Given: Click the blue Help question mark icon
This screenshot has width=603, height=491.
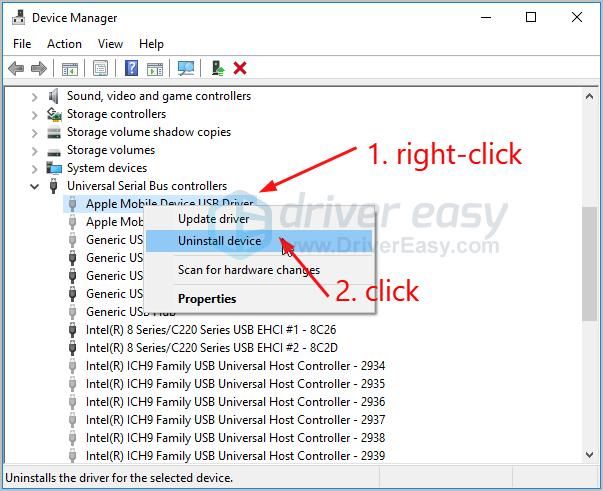Looking at the screenshot, I should [x=131, y=68].
